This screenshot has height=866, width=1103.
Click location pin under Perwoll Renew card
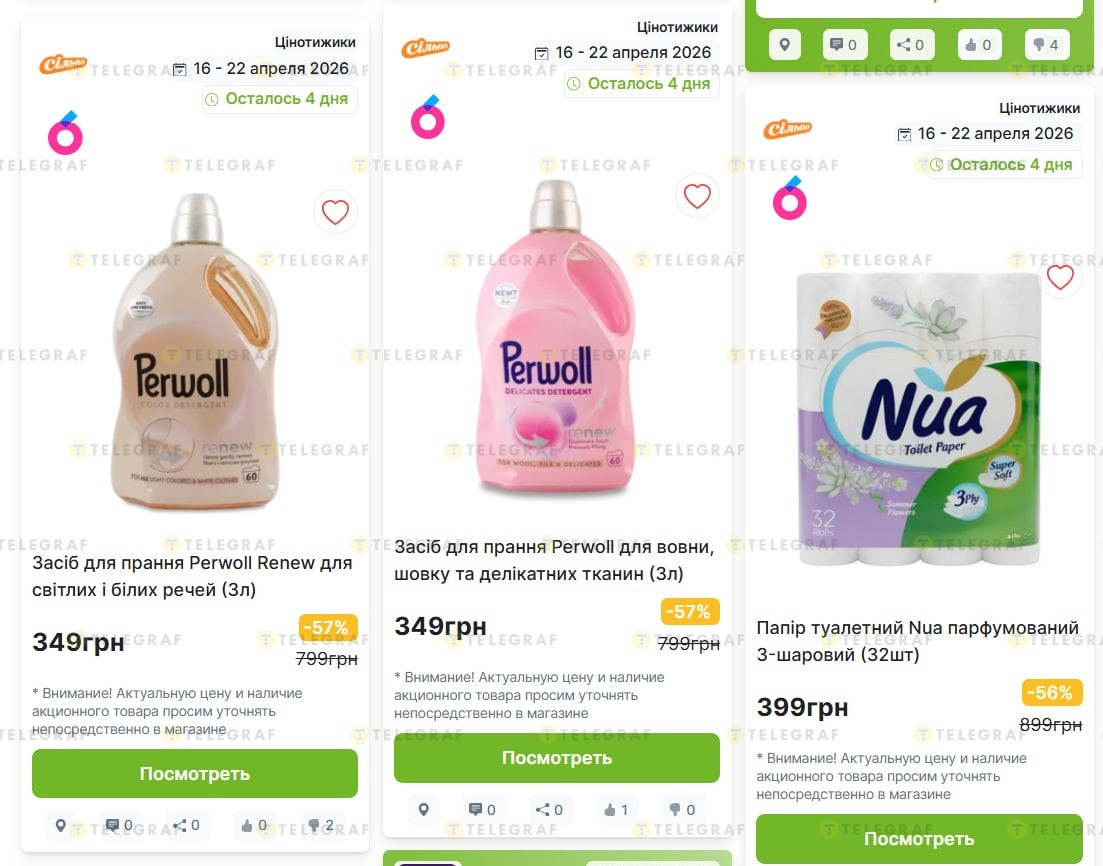(61, 825)
